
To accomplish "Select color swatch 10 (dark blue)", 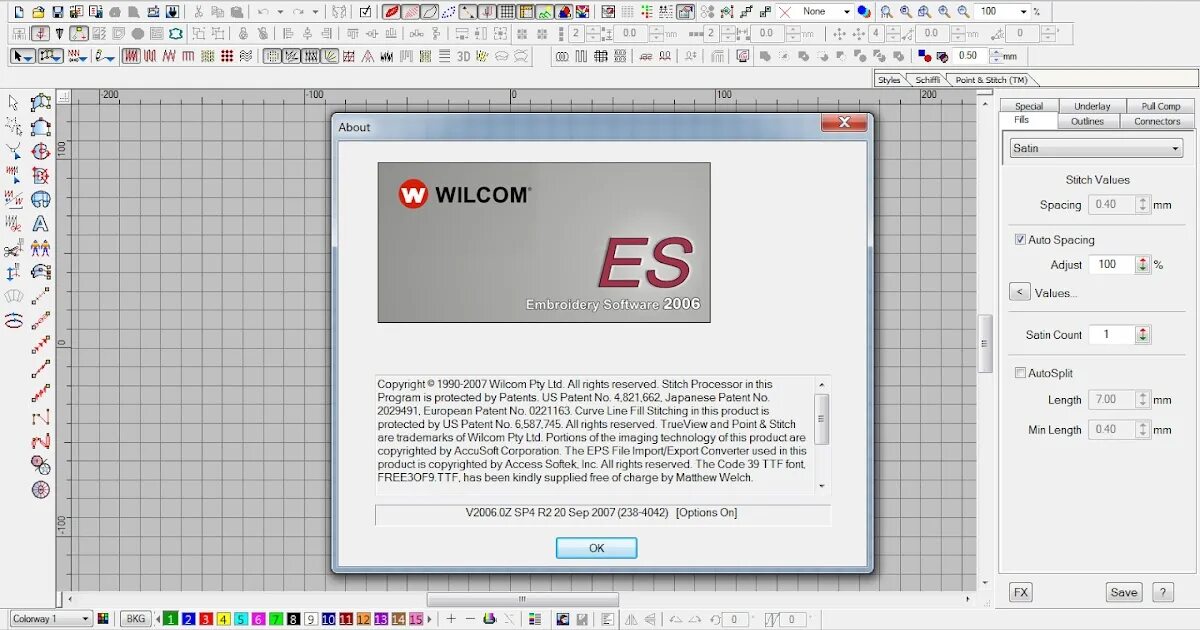I will (x=328, y=619).
